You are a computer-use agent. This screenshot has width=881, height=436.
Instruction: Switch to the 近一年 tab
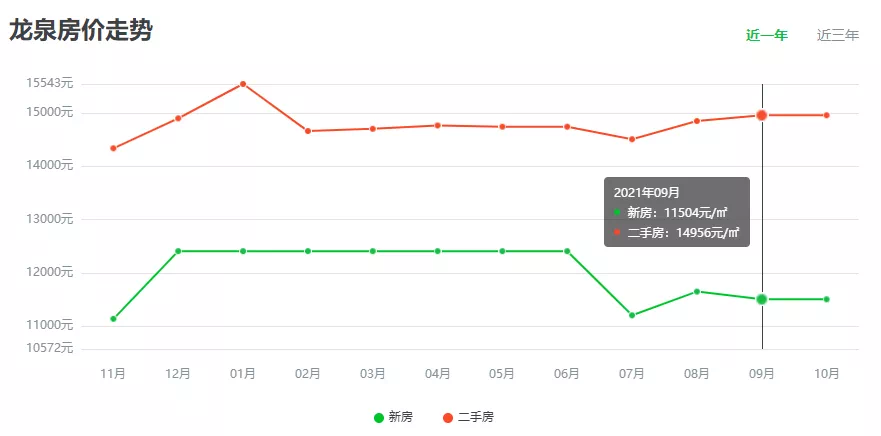click(766, 36)
